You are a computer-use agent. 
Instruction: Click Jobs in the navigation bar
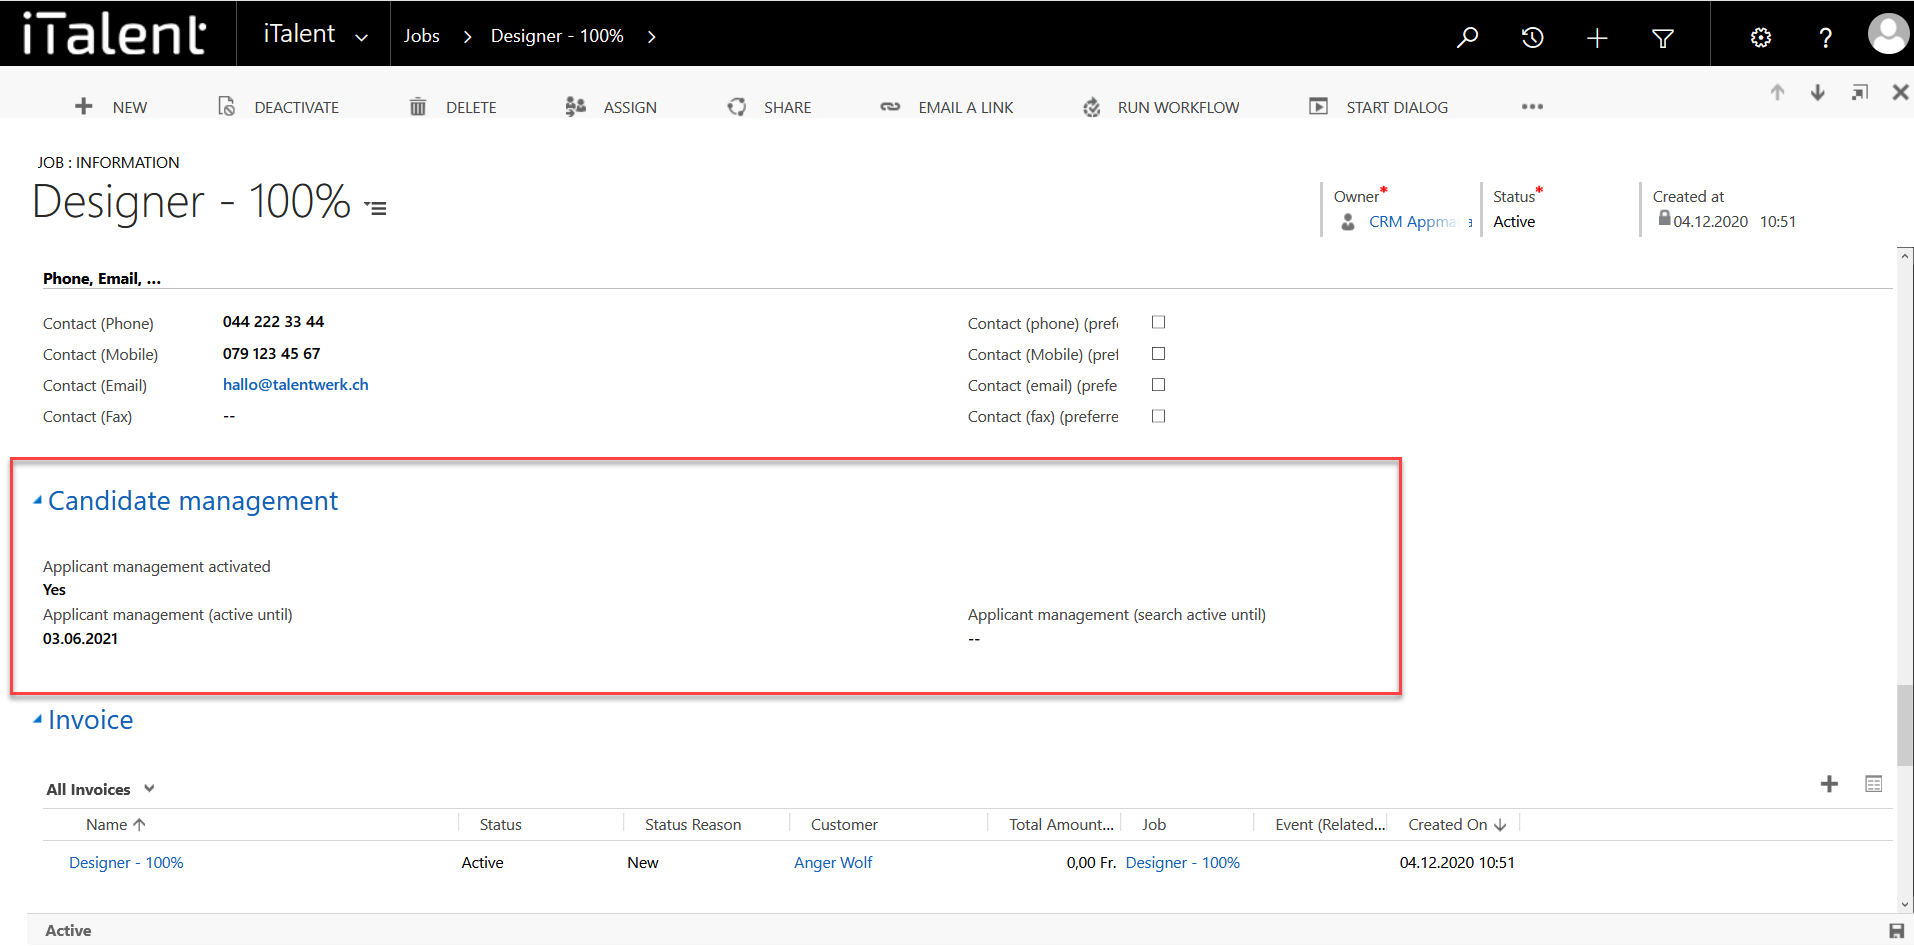click(x=422, y=36)
